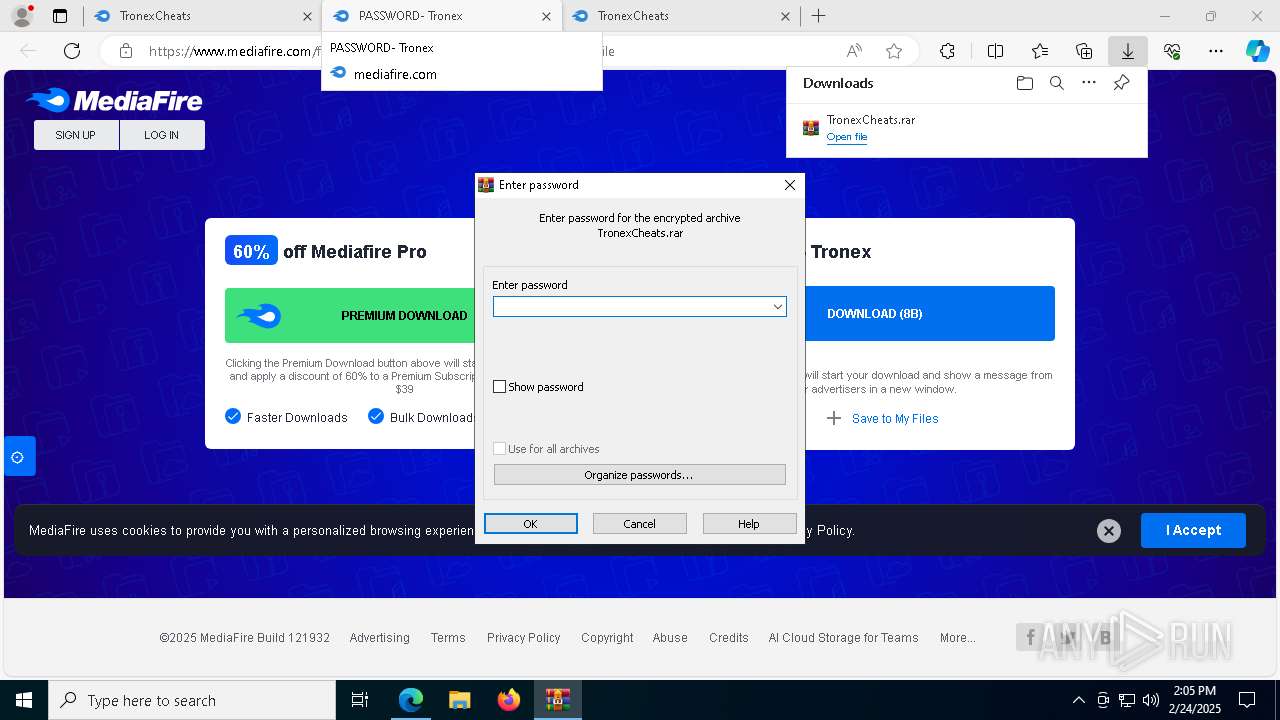Expand the password history dropdown arrow

[x=777, y=307]
